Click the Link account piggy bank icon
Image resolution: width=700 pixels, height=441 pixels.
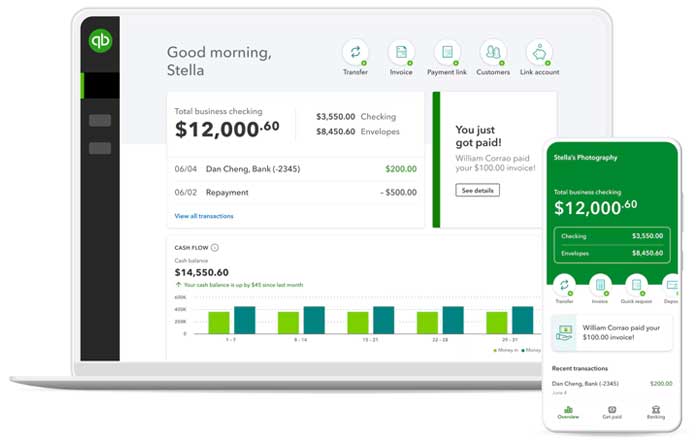(539, 53)
